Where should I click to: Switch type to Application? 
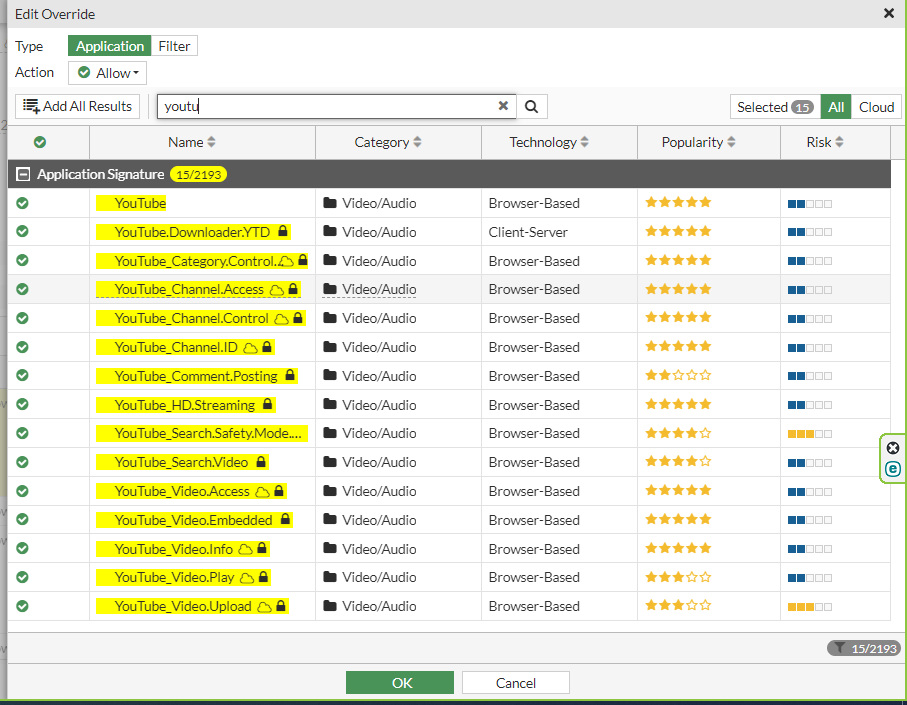click(110, 46)
